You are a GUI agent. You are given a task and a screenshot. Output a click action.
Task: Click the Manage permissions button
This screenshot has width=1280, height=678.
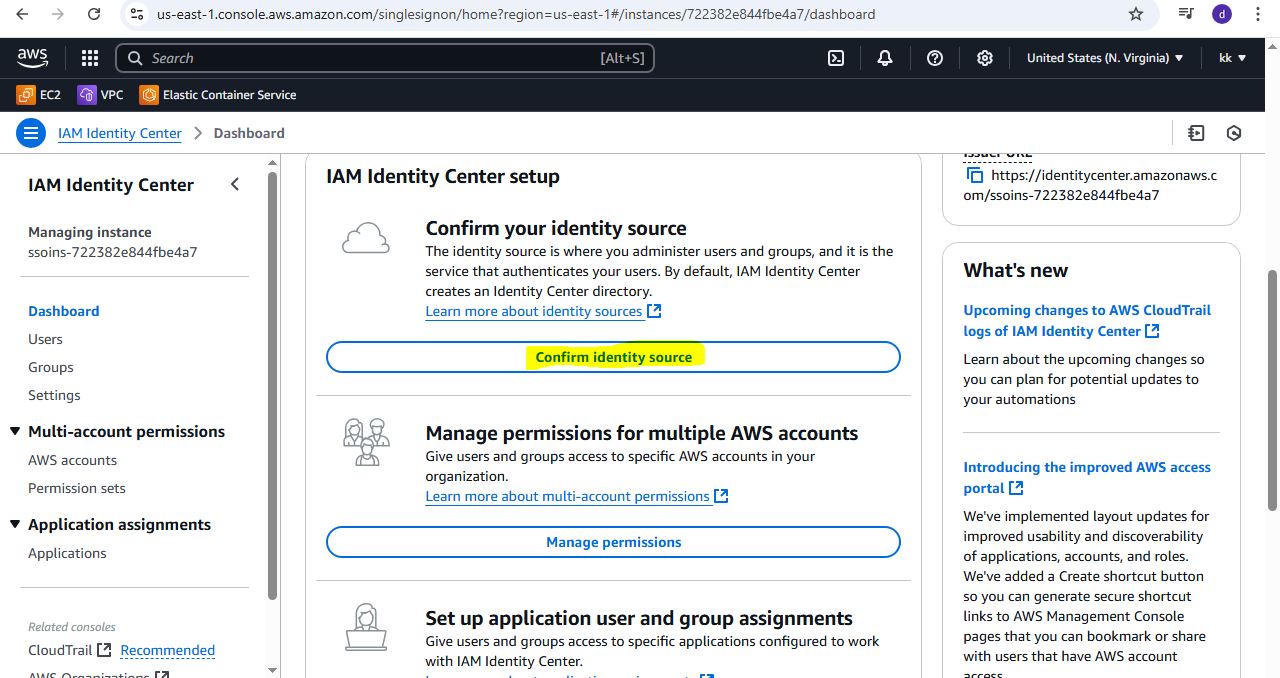[613, 542]
